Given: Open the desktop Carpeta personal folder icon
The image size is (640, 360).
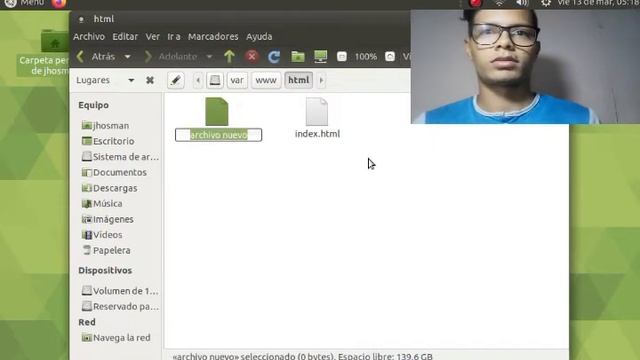Looking at the screenshot, I should 55,42.
